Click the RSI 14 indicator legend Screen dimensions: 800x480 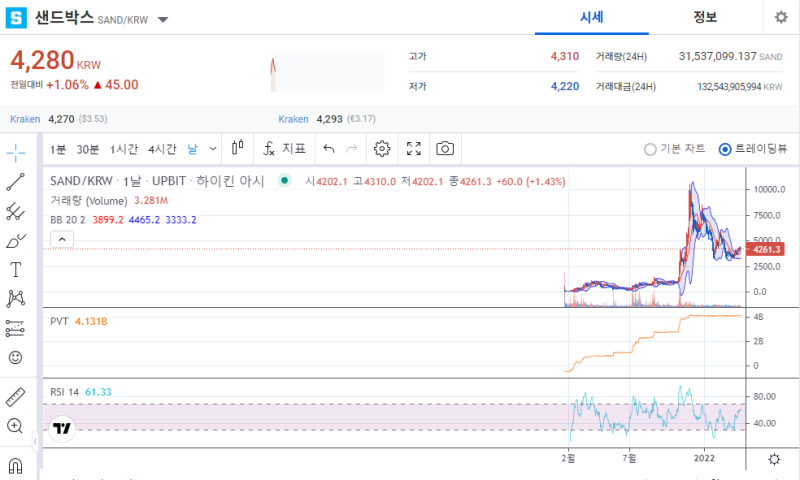64,392
